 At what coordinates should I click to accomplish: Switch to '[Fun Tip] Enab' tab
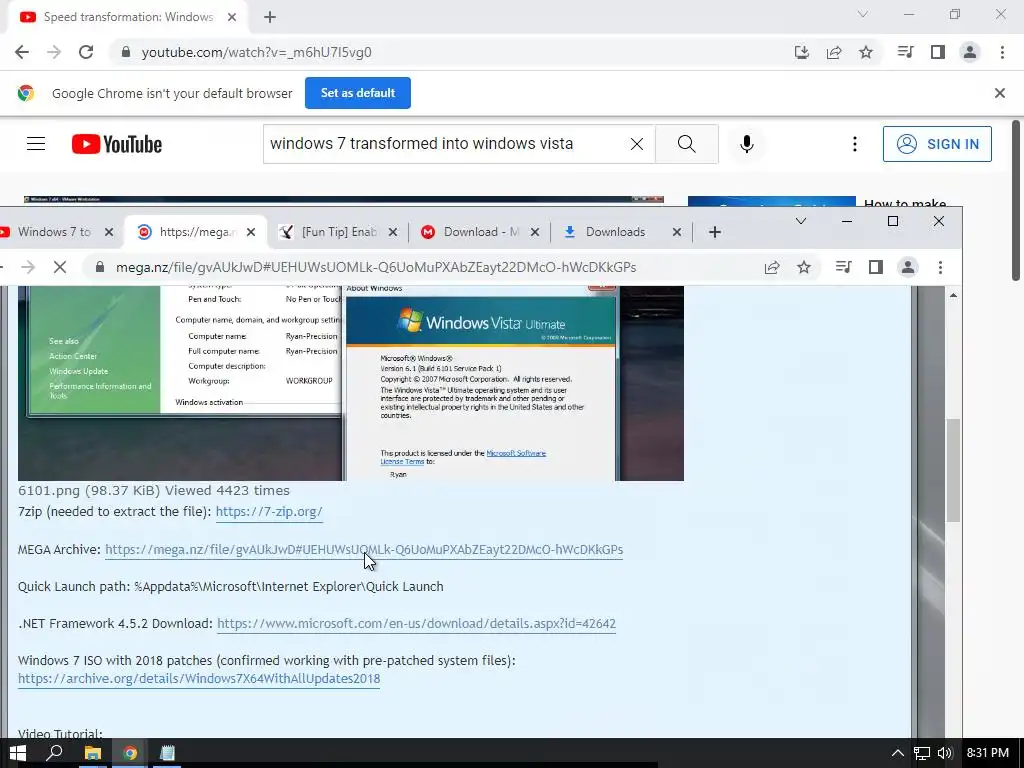click(338, 232)
